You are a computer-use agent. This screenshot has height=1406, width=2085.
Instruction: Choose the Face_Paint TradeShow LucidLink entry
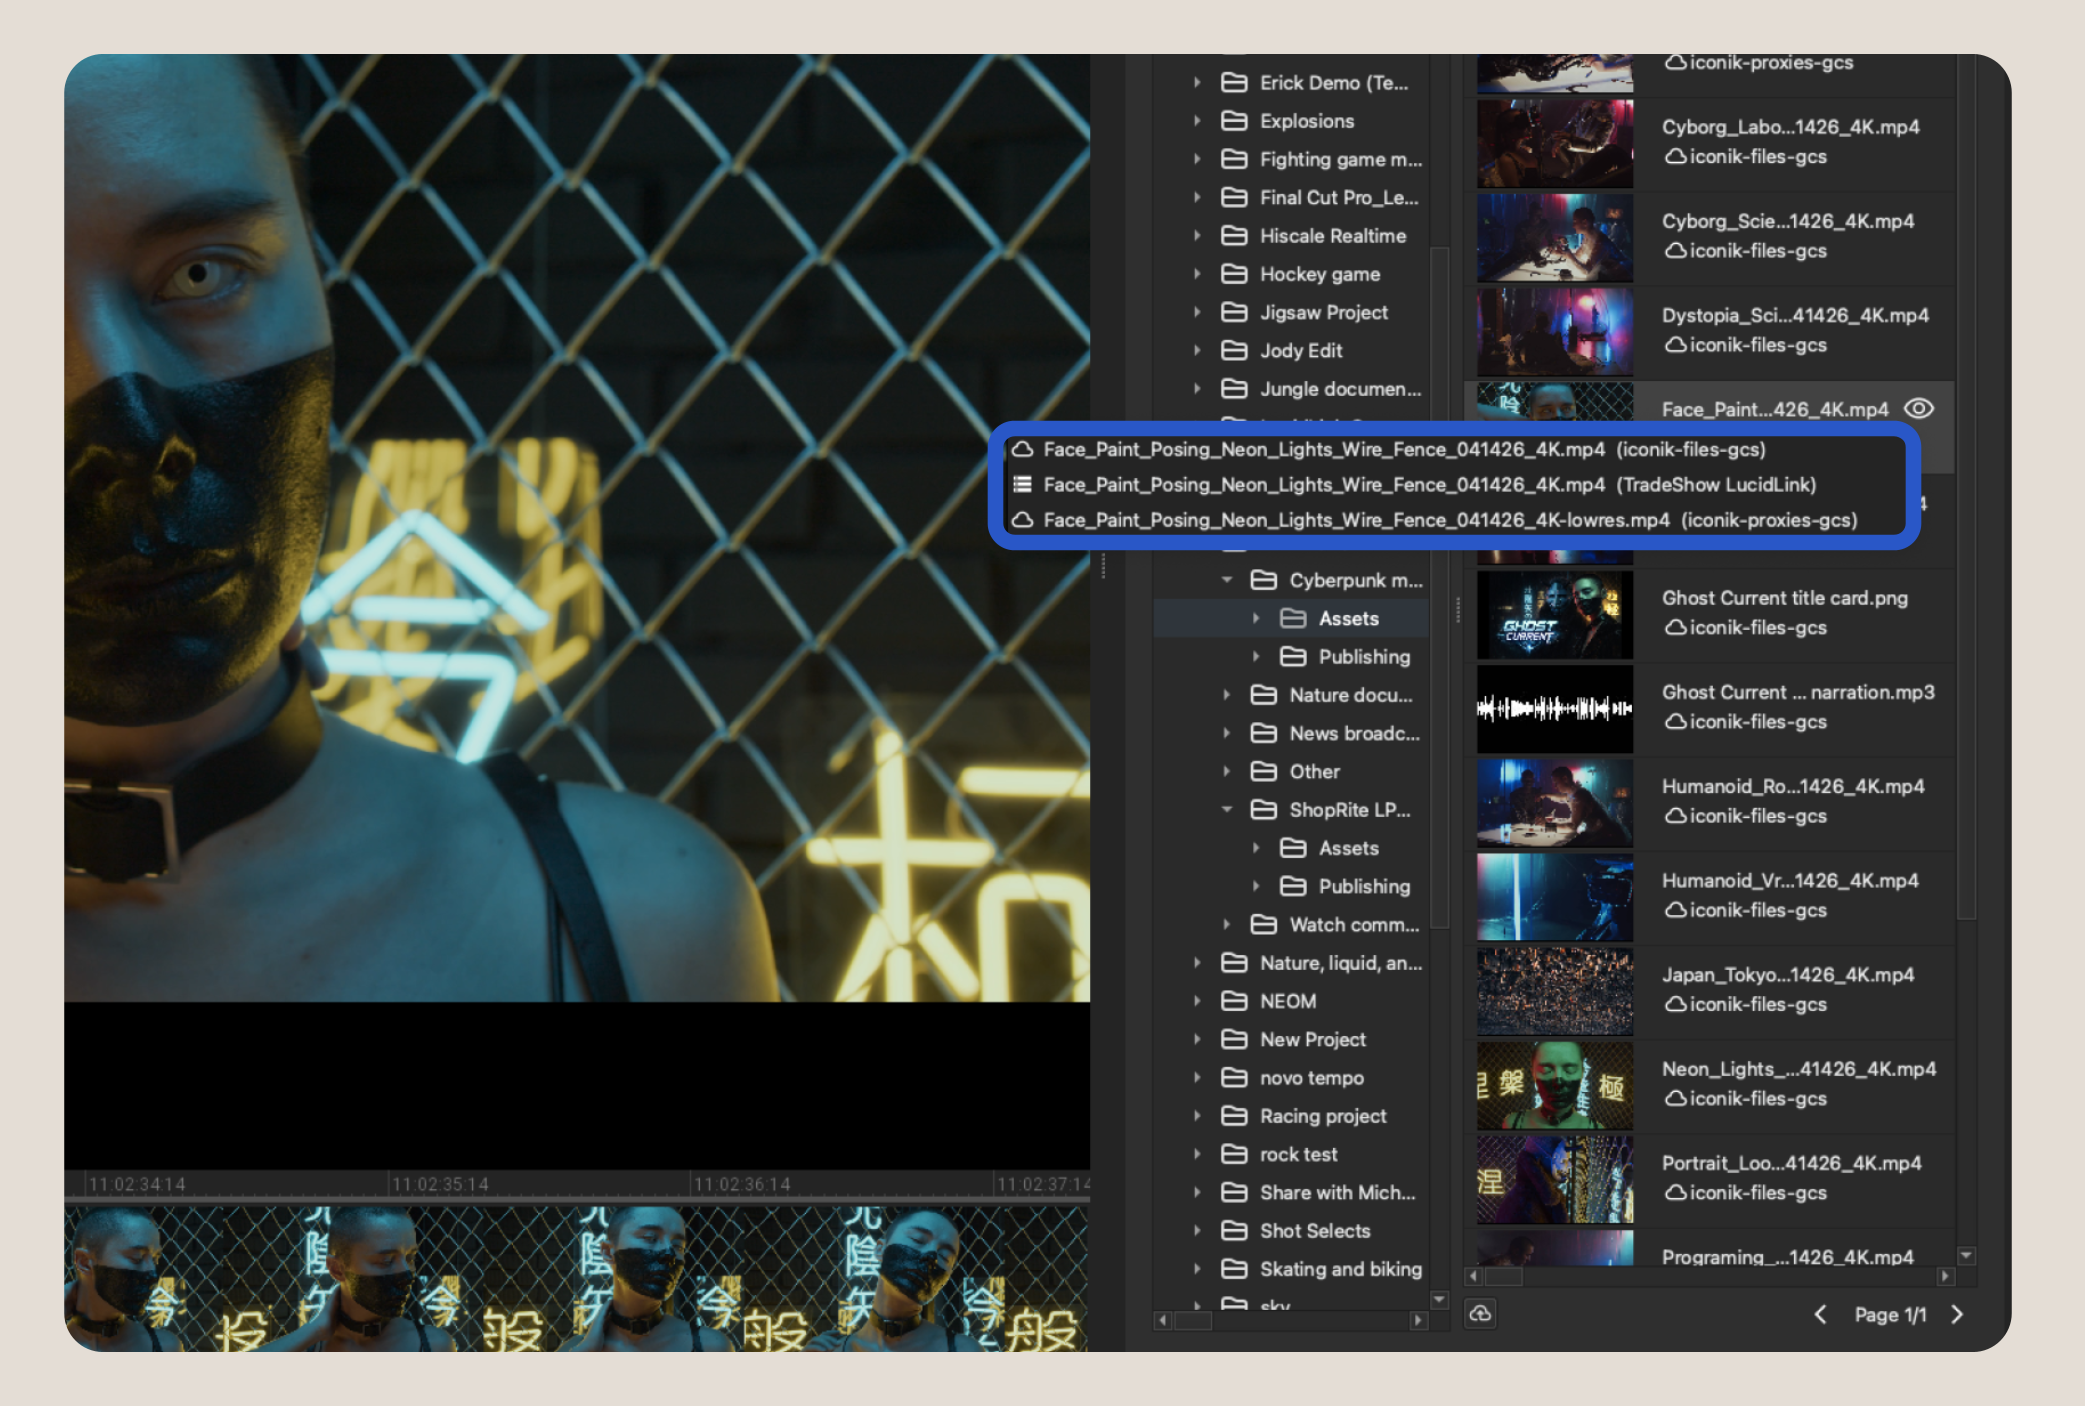point(1428,485)
